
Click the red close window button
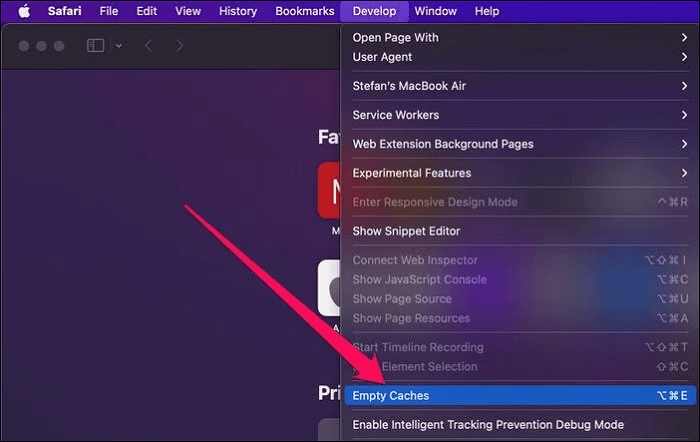click(x=24, y=46)
